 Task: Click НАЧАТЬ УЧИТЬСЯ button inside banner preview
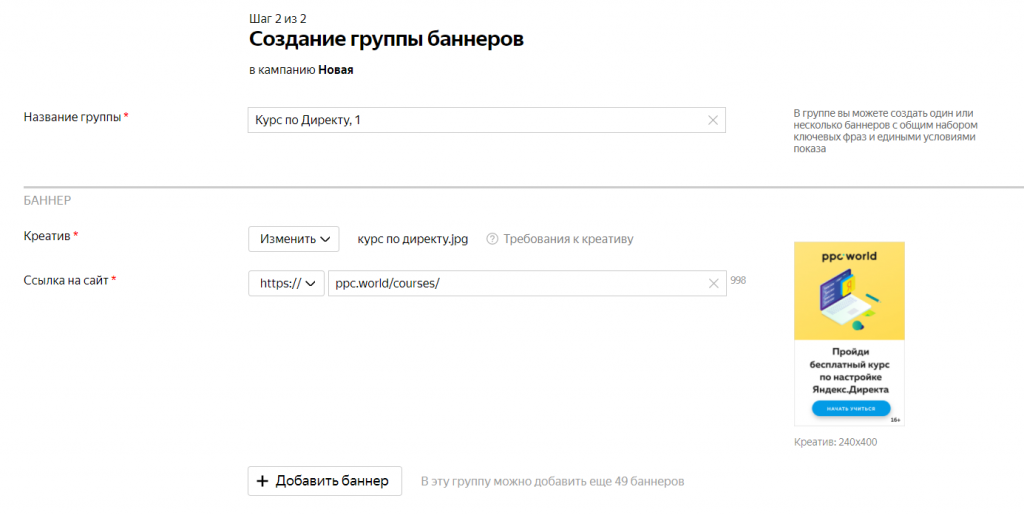coord(851,409)
